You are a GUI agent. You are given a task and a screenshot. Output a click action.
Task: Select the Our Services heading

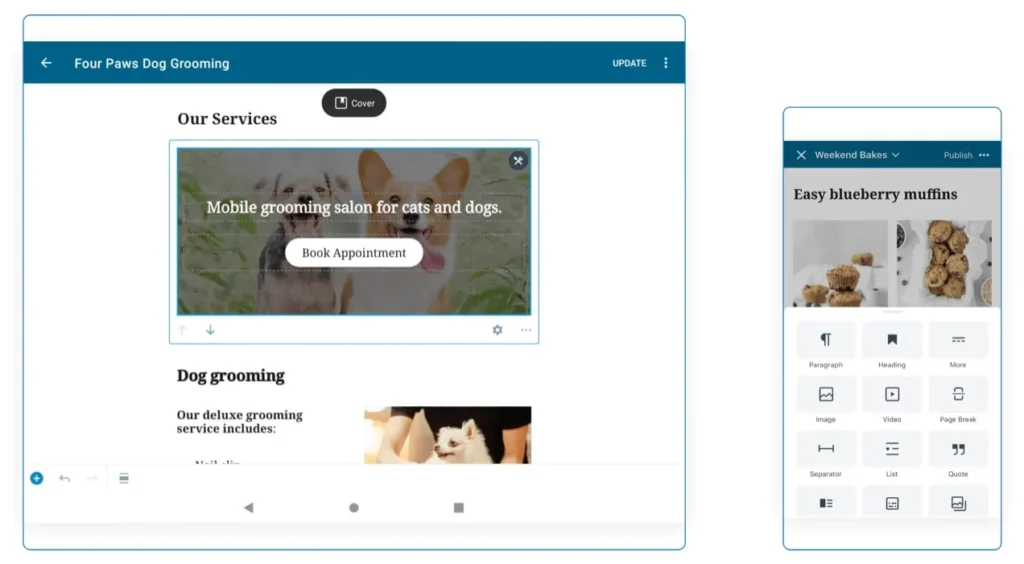coord(227,119)
